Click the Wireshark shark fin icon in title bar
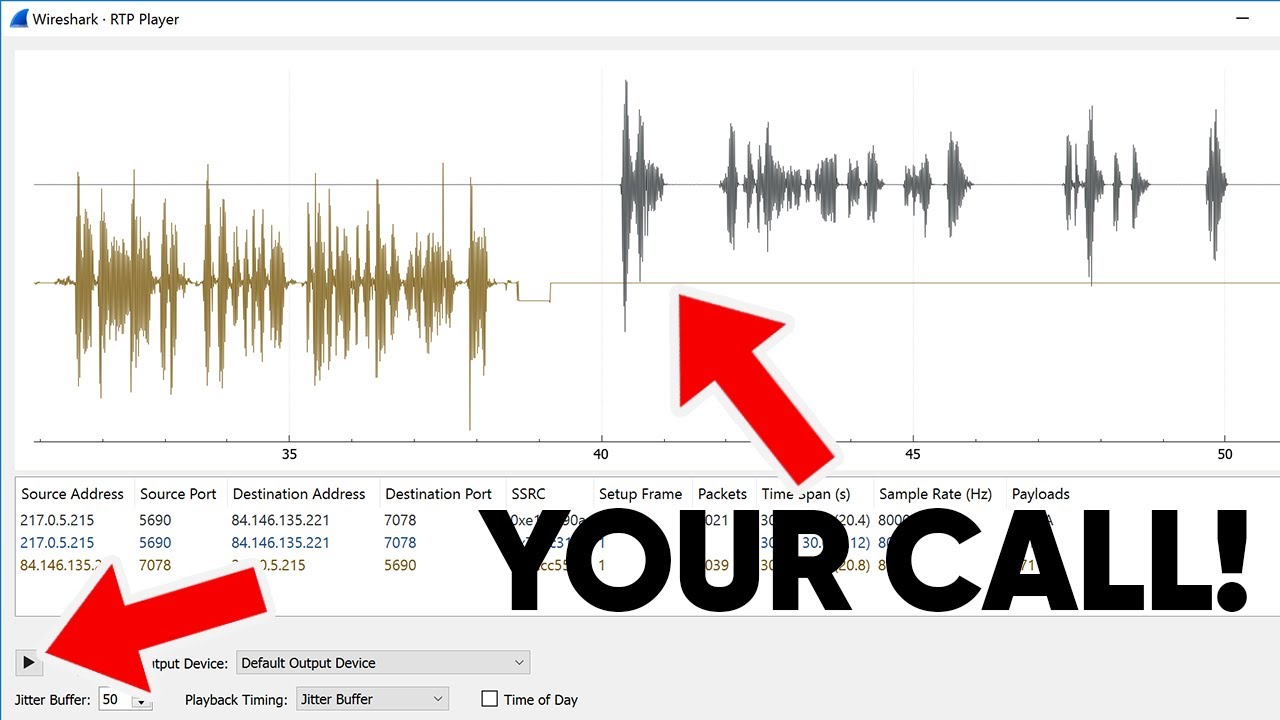Screen dimensions: 1280x720 point(18,18)
